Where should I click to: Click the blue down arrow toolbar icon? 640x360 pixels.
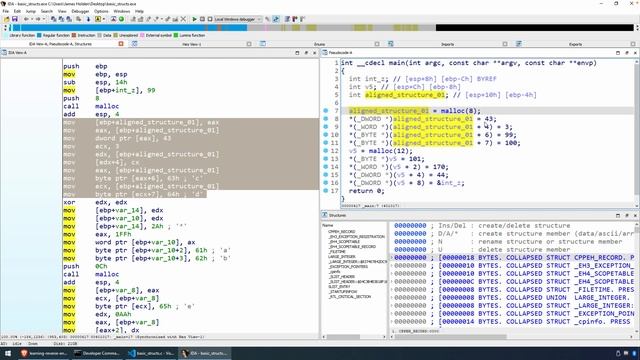click(x=88, y=19)
